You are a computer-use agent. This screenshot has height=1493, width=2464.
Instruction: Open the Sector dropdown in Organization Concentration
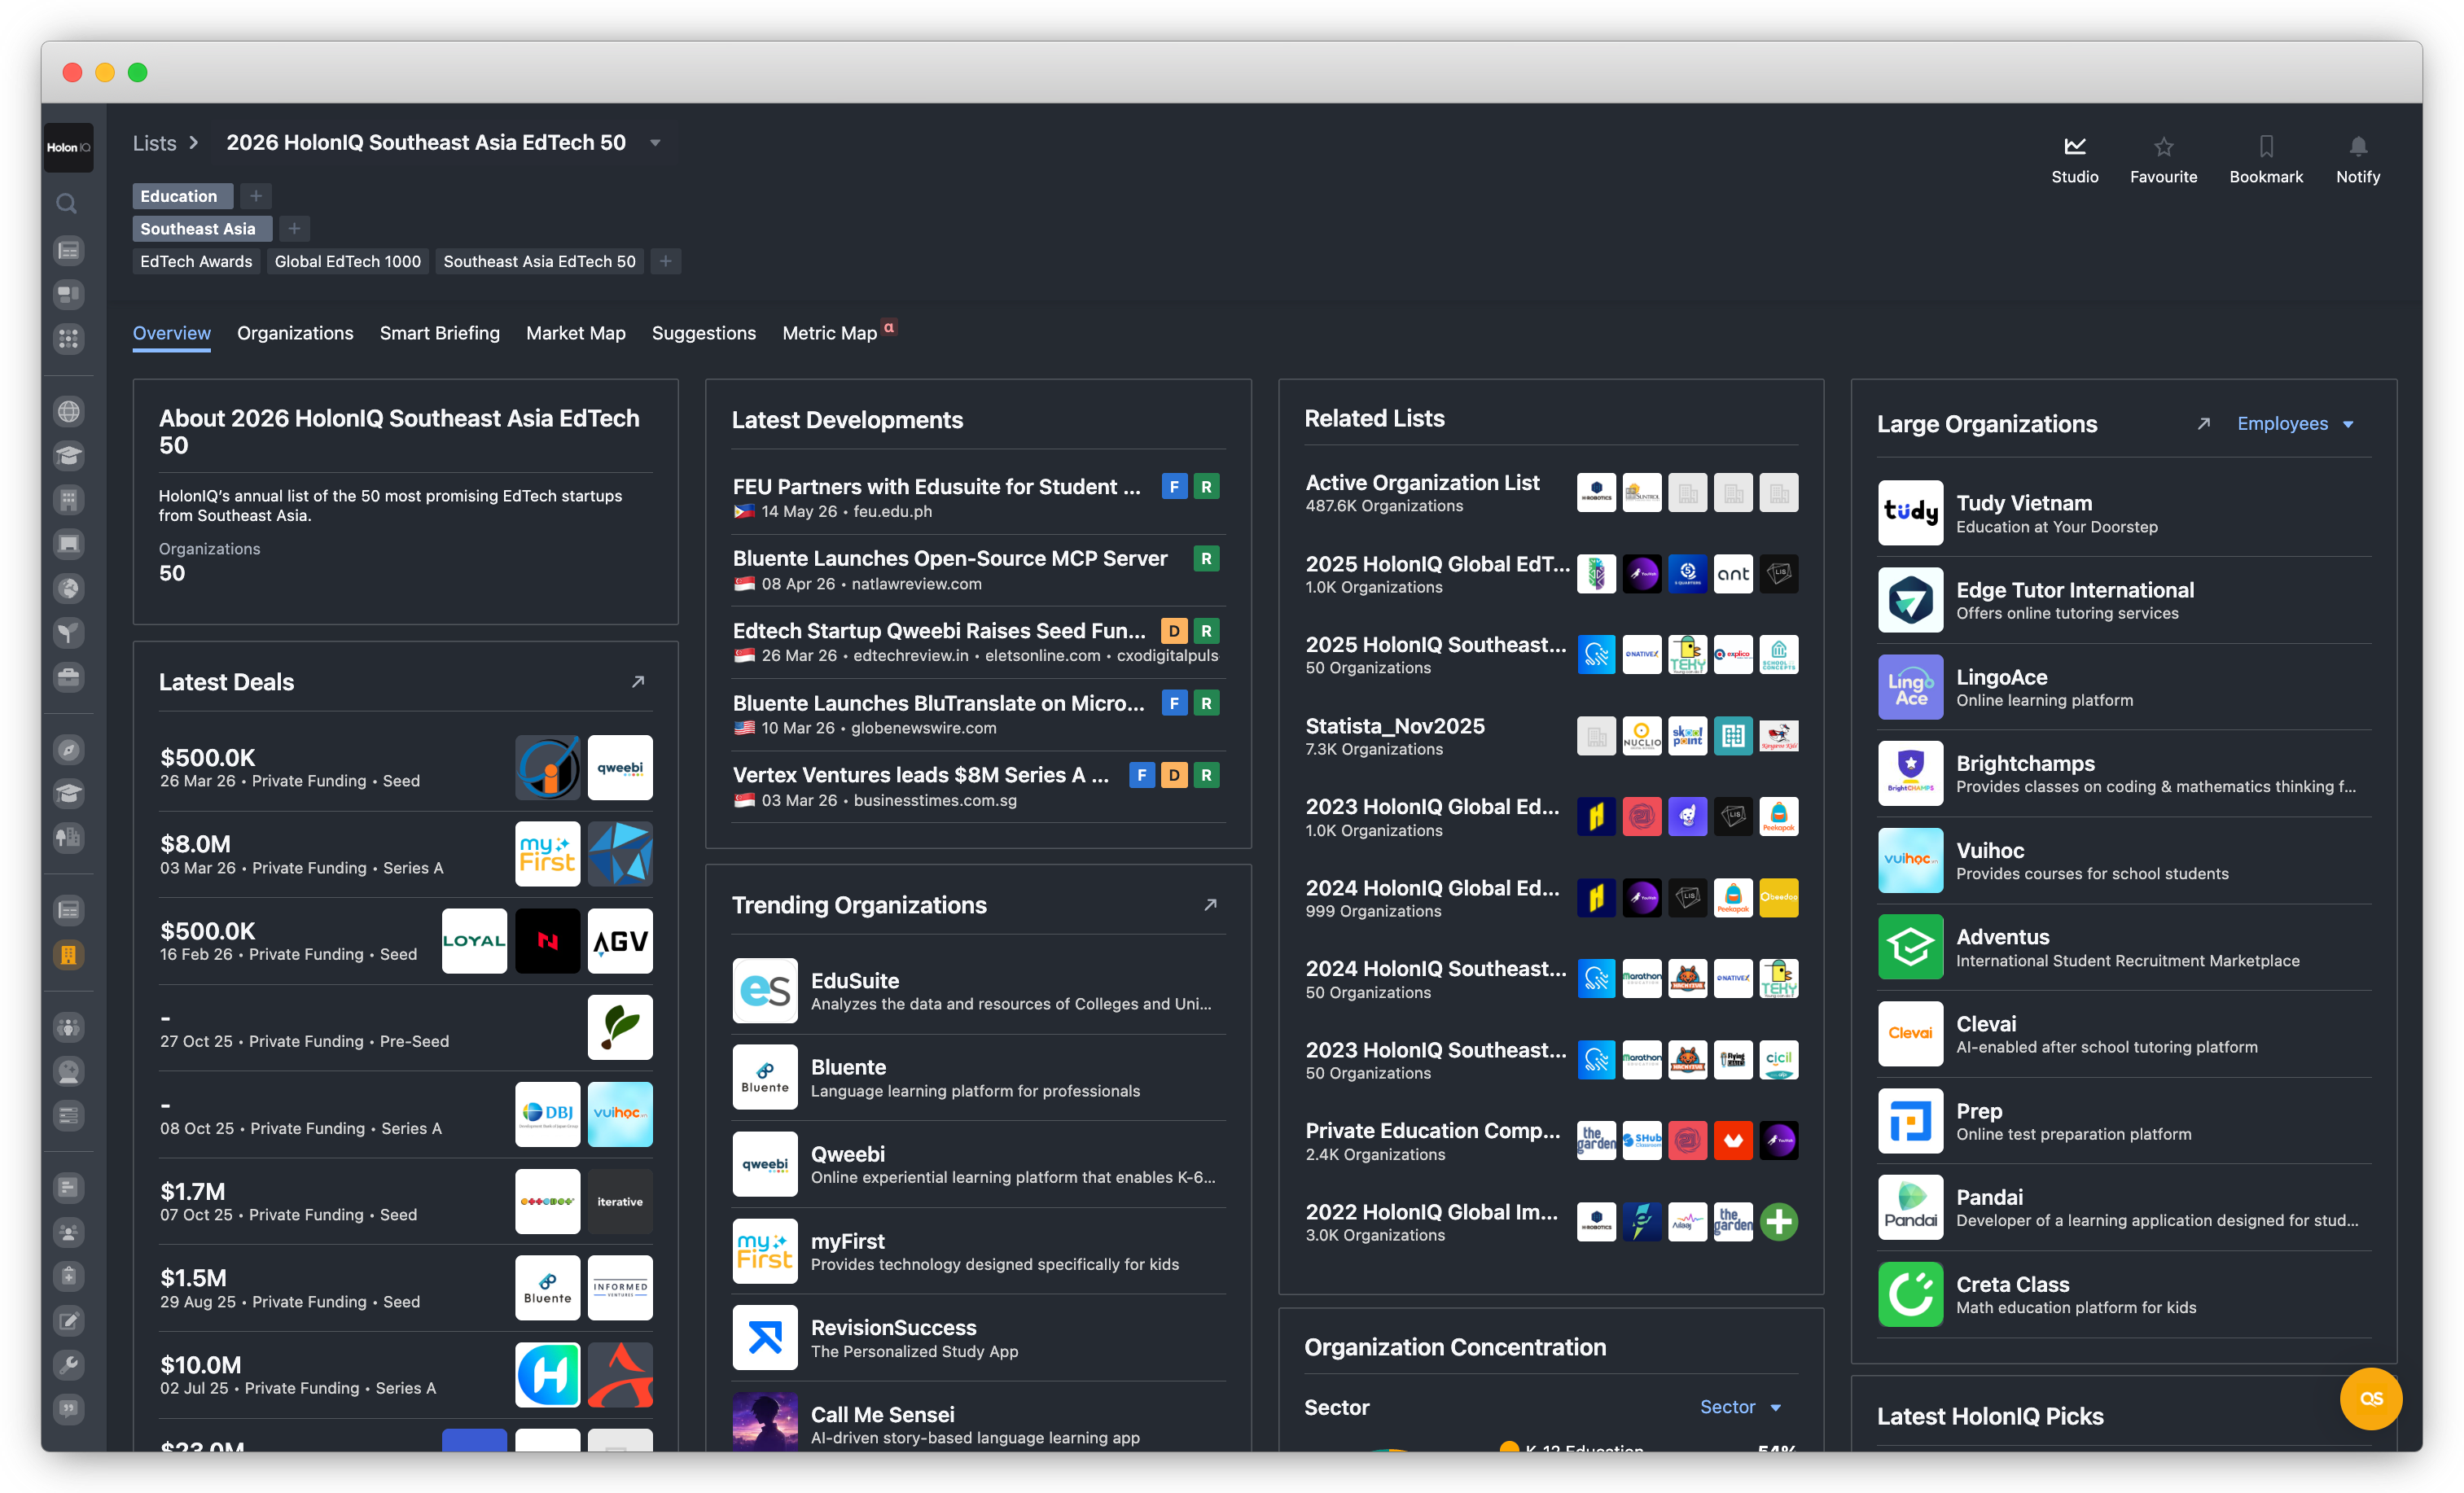pyautogui.click(x=1741, y=1407)
